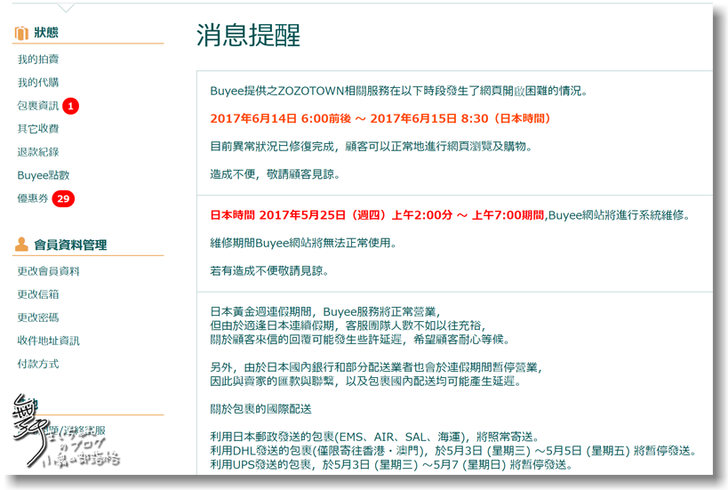The height and width of the screenshot is (490, 728).
Task: Click the line starting 關於顧客來信的回覆
Action: (x=360, y=340)
